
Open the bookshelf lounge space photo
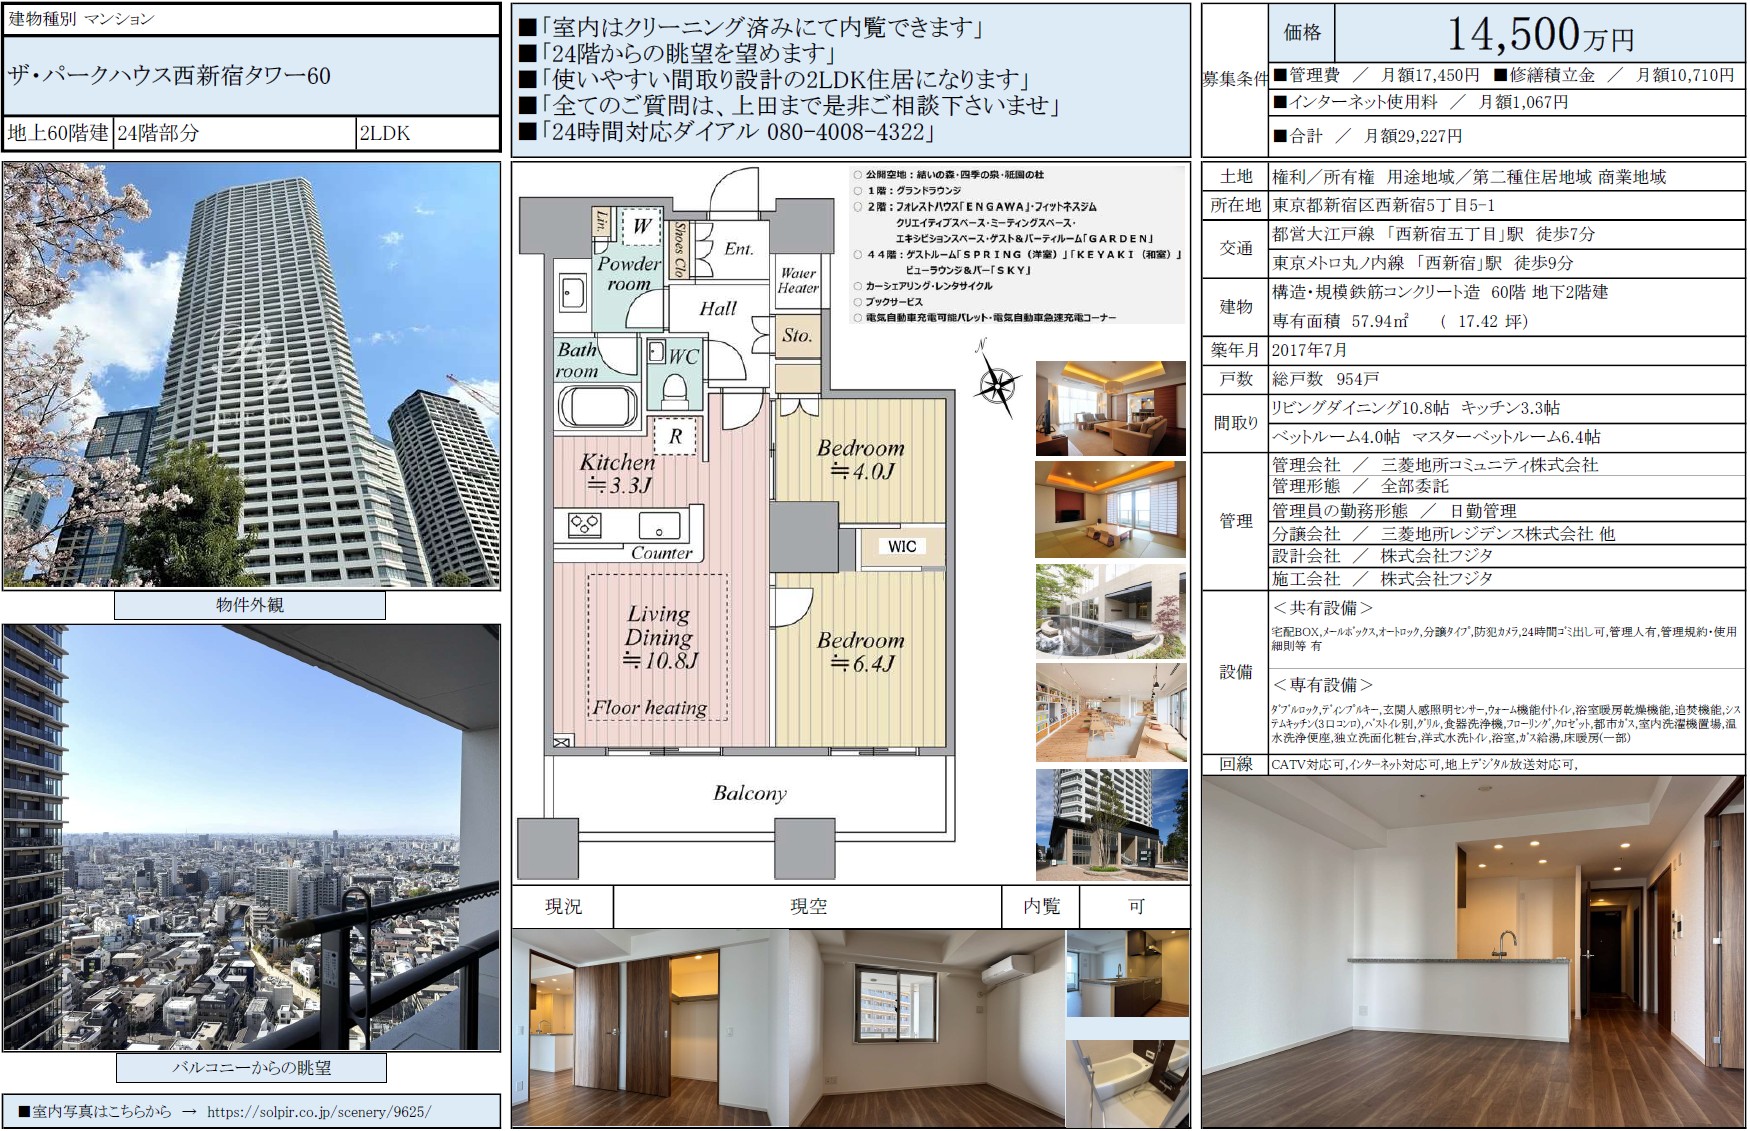click(x=1110, y=712)
